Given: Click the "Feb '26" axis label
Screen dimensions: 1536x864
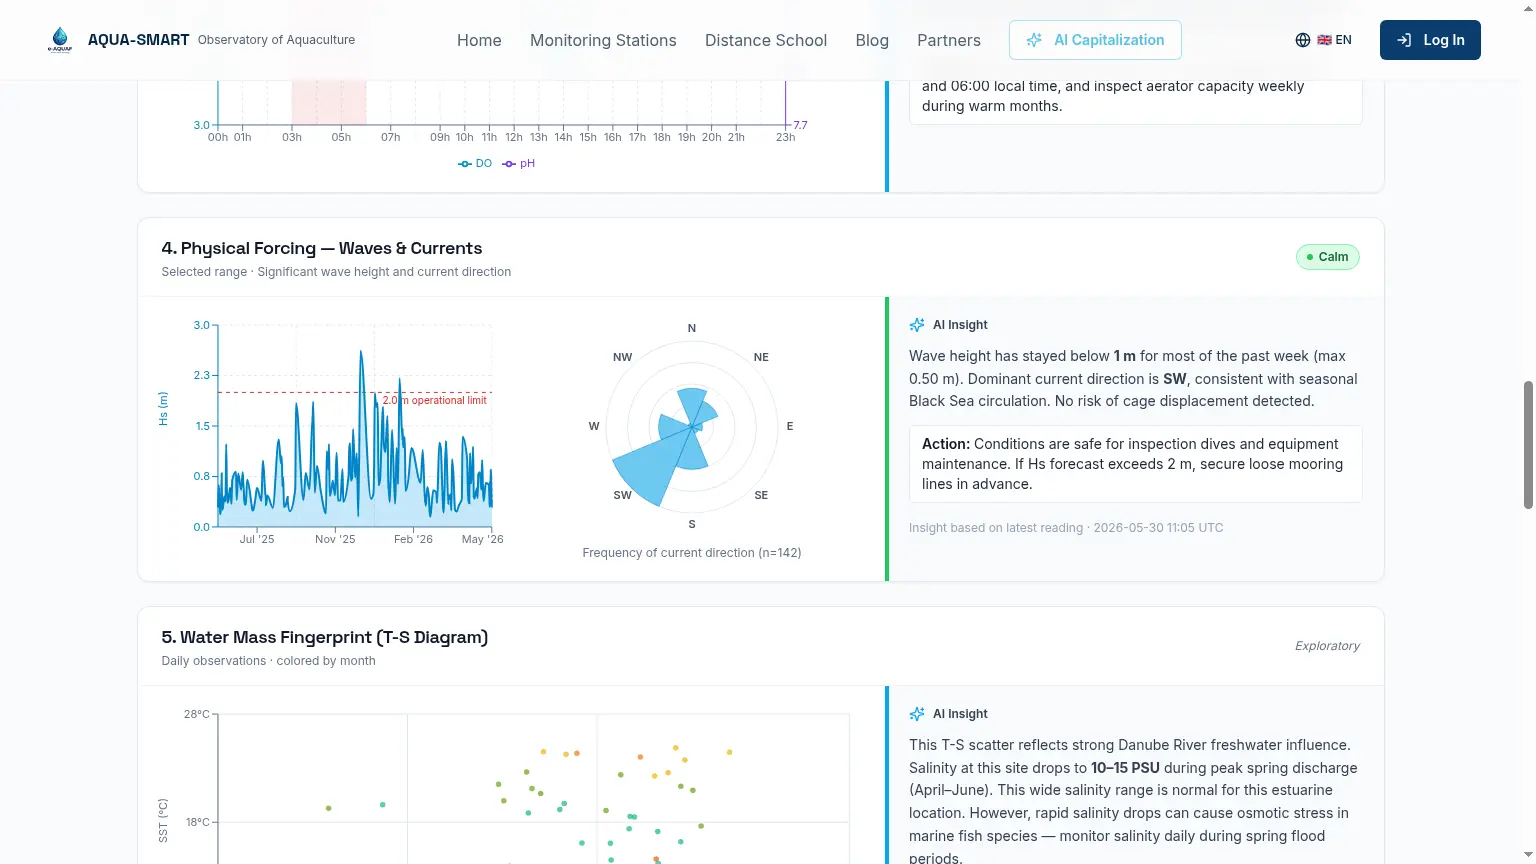Looking at the screenshot, I should click(413, 539).
